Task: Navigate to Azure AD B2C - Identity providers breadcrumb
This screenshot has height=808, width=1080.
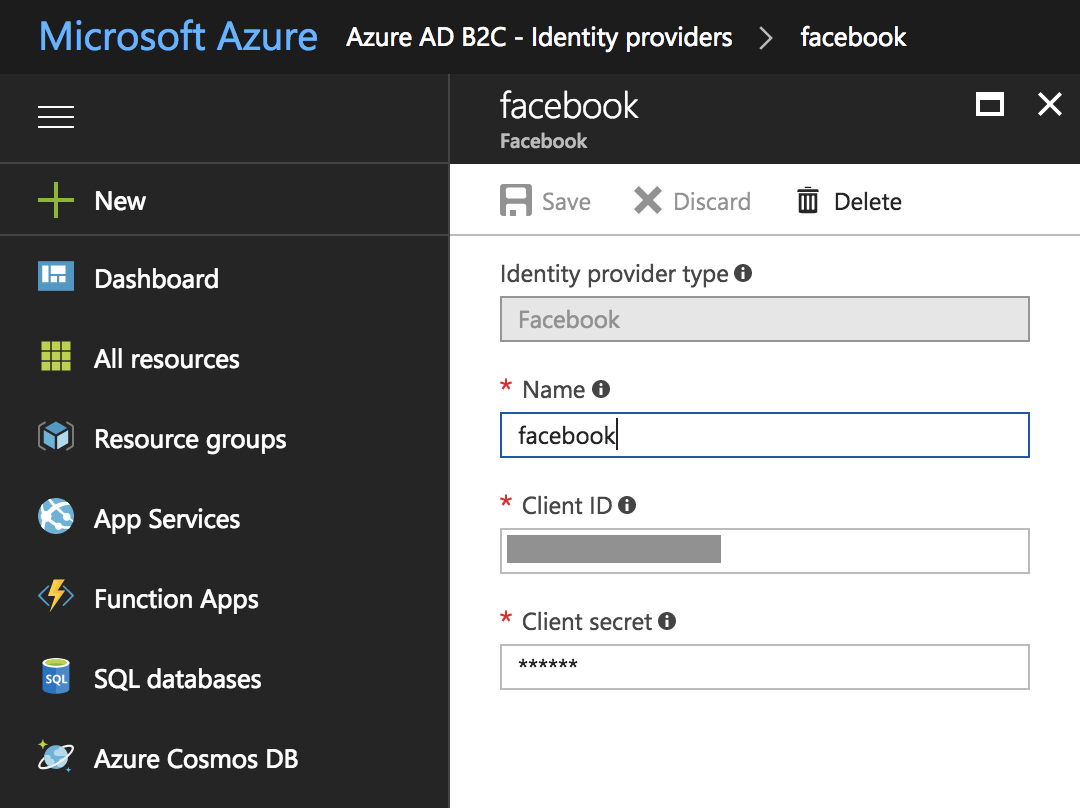Action: click(x=539, y=37)
